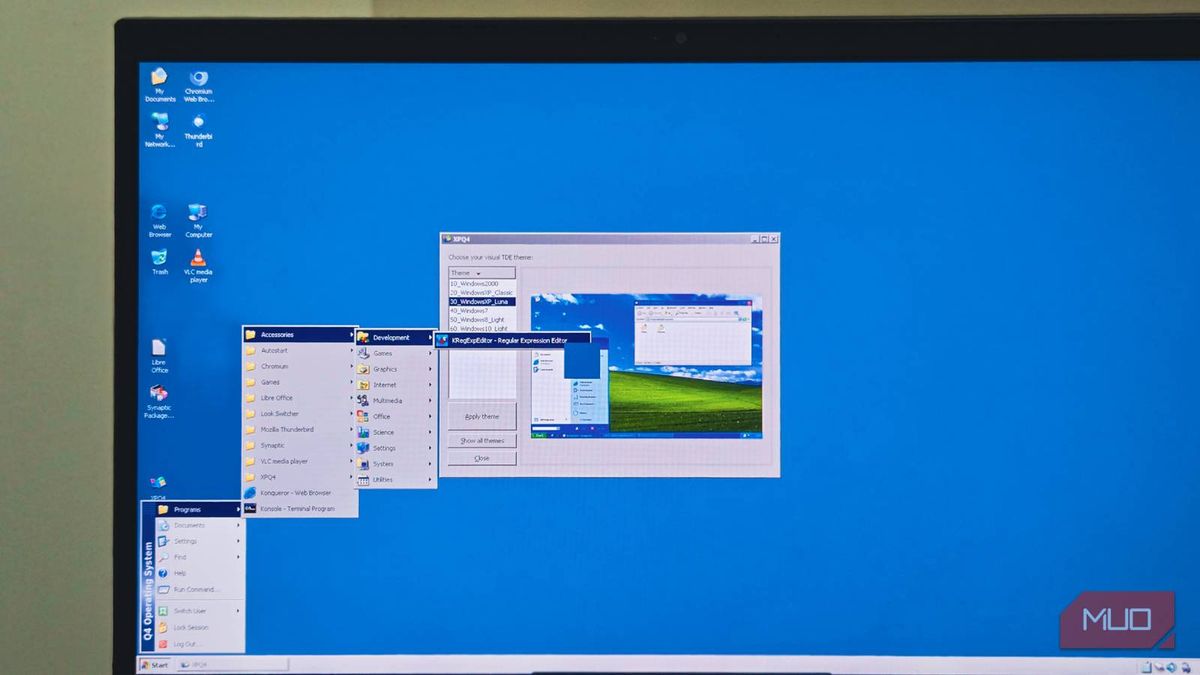This screenshot has width=1200, height=675.
Task: Minimize the XPQ4 window
Action: tap(753, 239)
